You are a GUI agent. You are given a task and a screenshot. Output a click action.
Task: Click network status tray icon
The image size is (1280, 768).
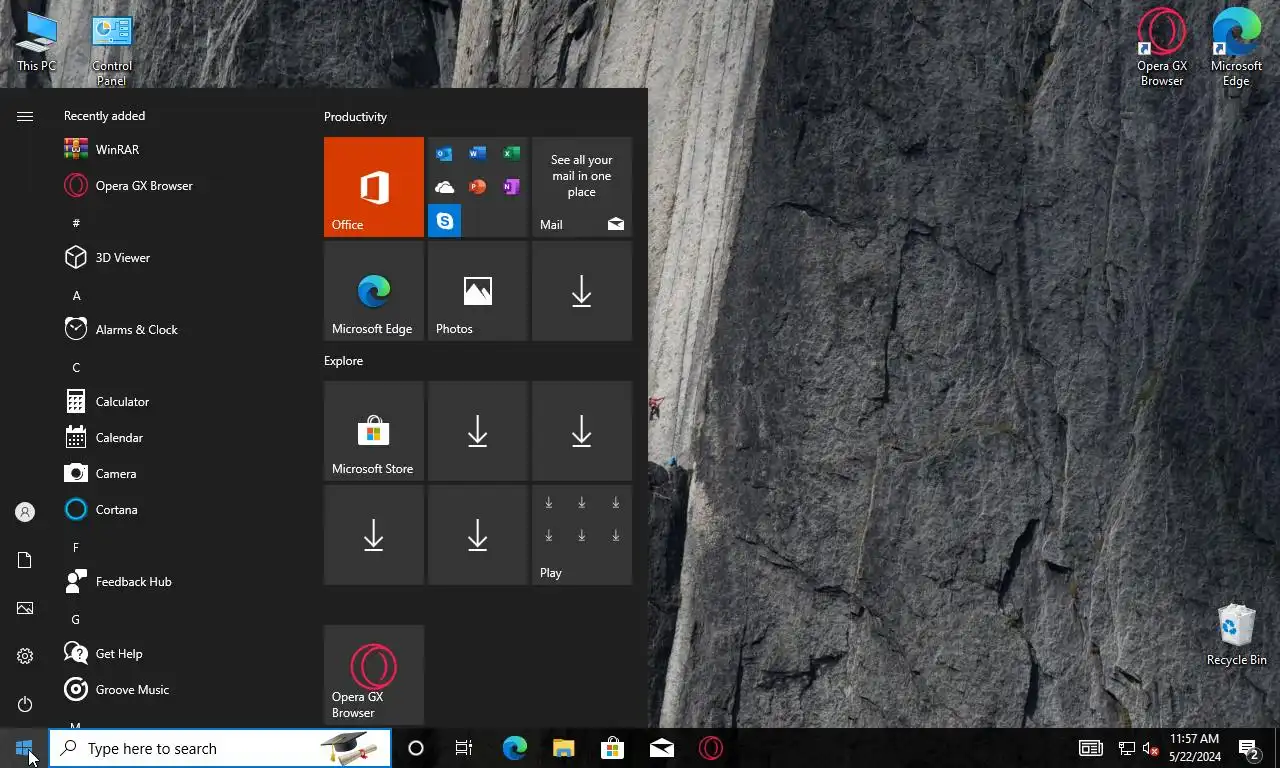tap(1126, 748)
